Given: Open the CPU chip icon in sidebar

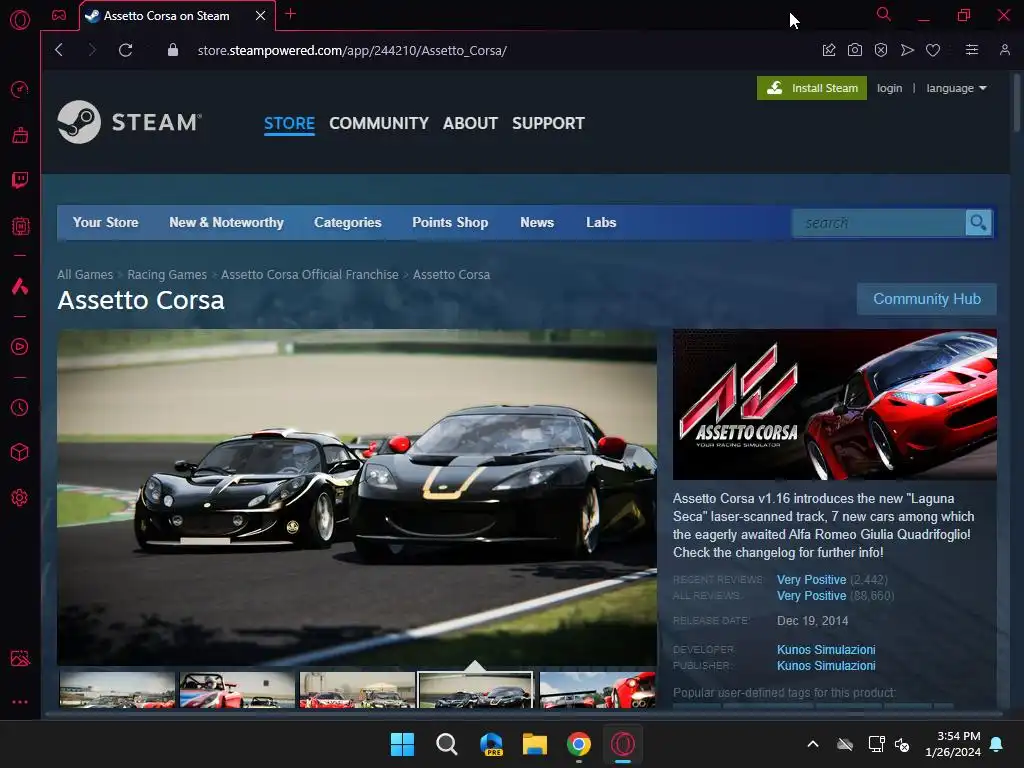Looking at the screenshot, I should coord(20,226).
